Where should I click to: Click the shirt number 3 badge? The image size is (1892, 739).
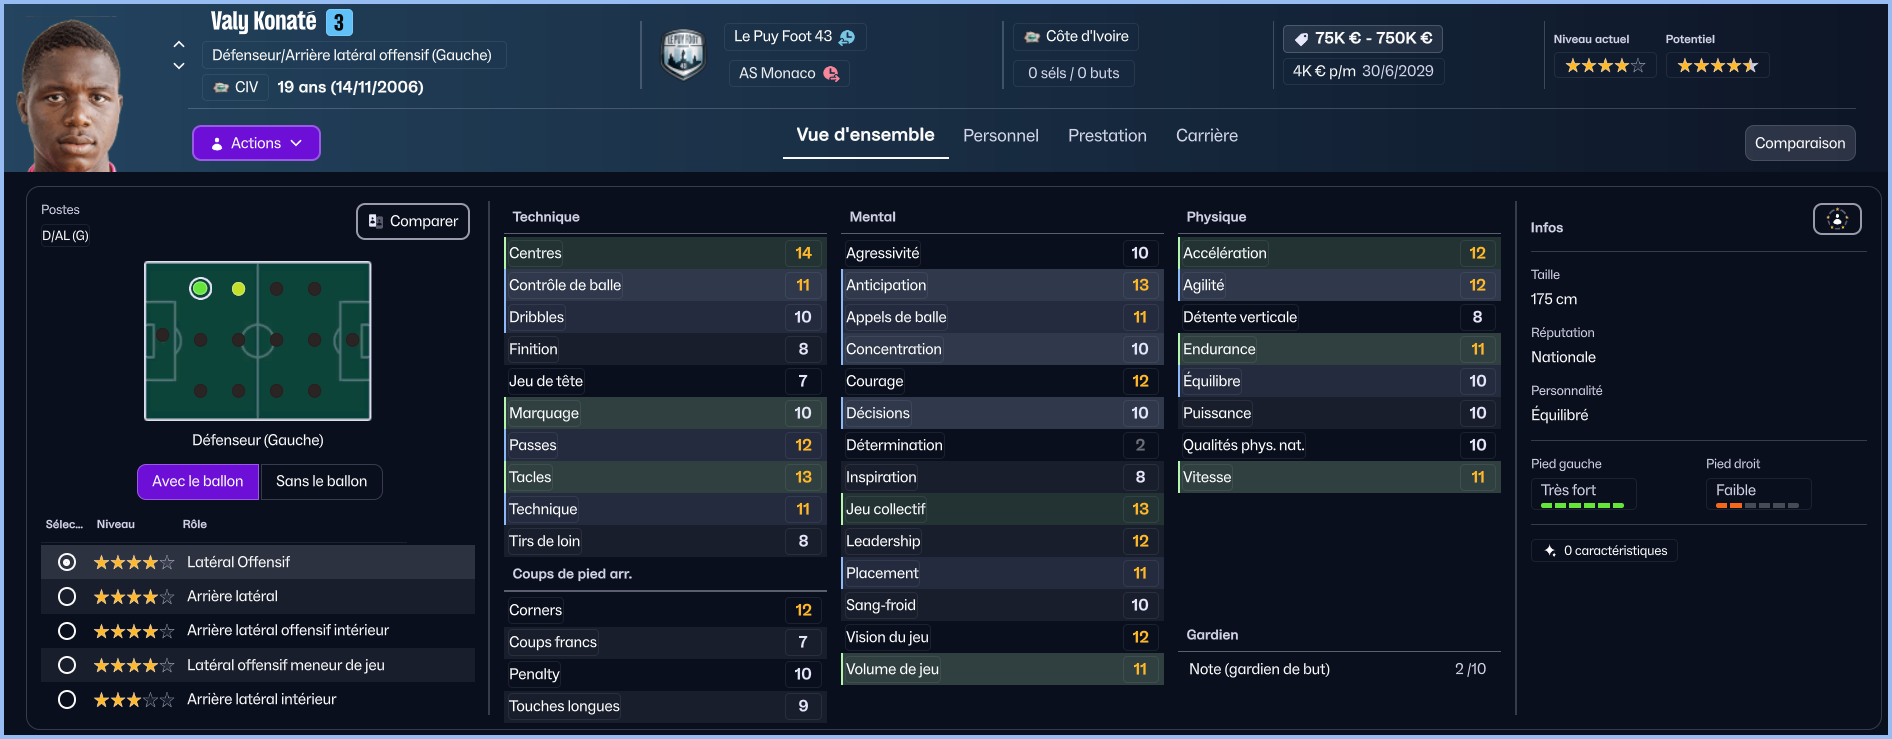(x=339, y=22)
